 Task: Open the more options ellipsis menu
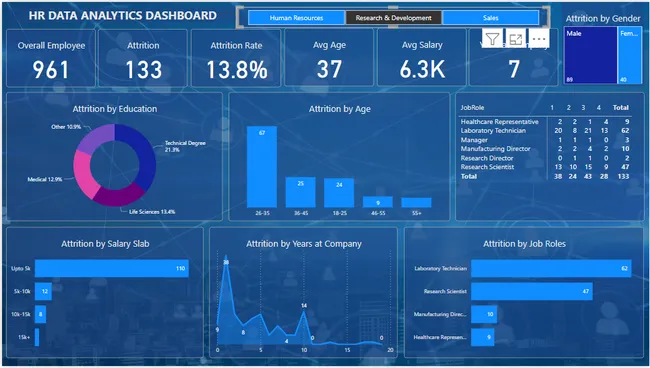(538, 39)
